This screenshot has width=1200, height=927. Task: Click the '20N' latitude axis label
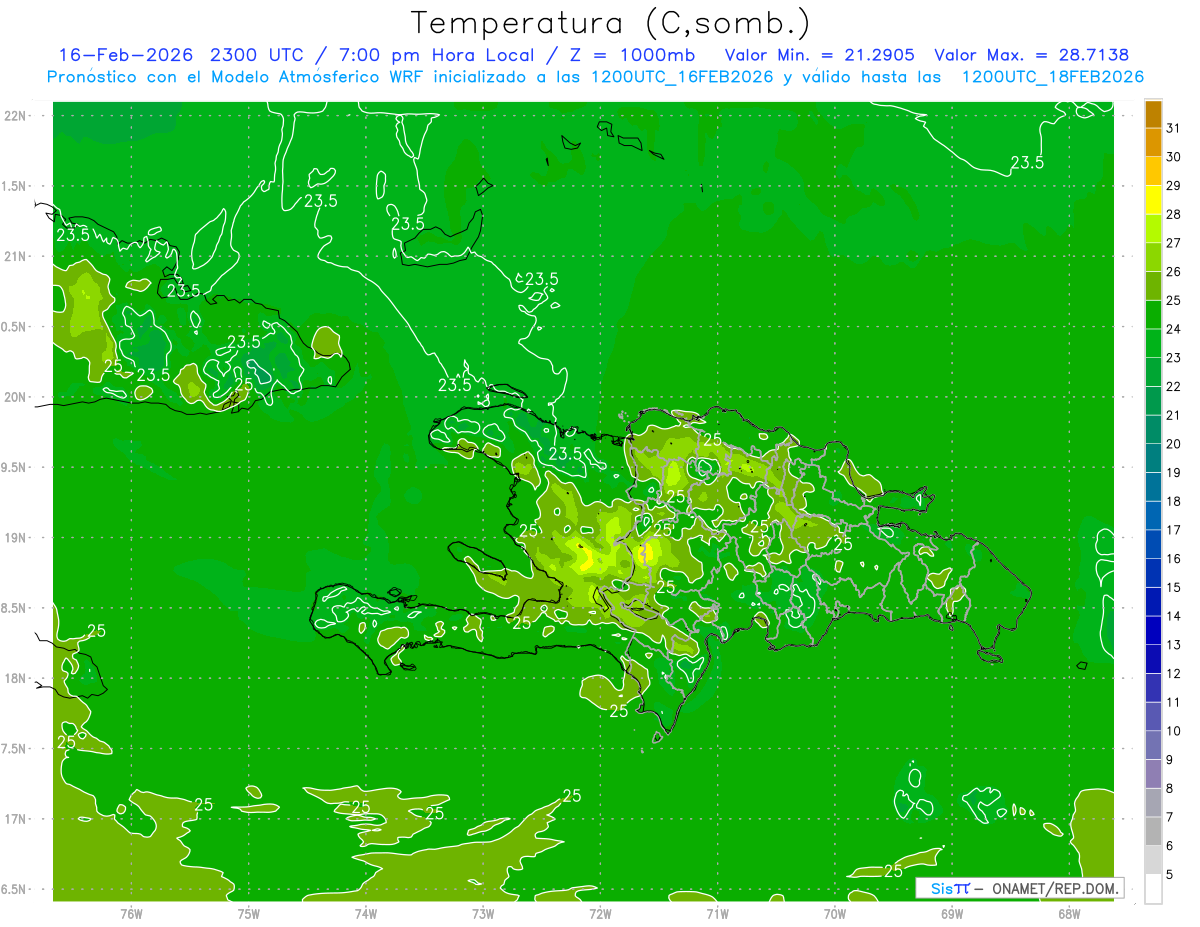click(x=14, y=397)
